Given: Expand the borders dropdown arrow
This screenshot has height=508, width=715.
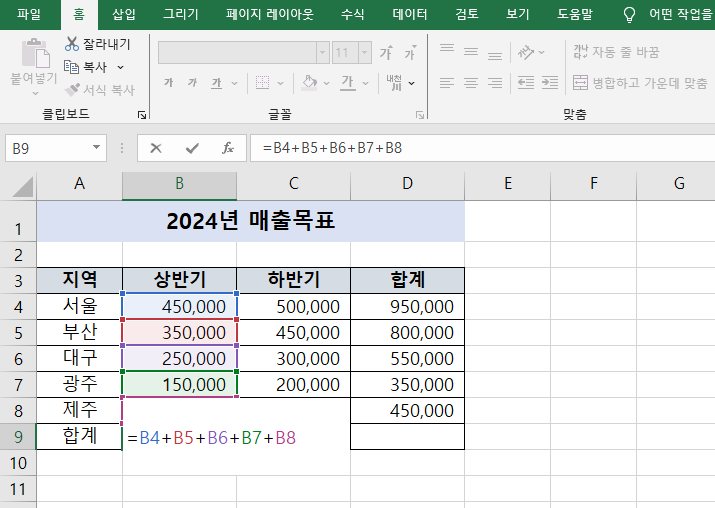Looking at the screenshot, I should [280, 83].
